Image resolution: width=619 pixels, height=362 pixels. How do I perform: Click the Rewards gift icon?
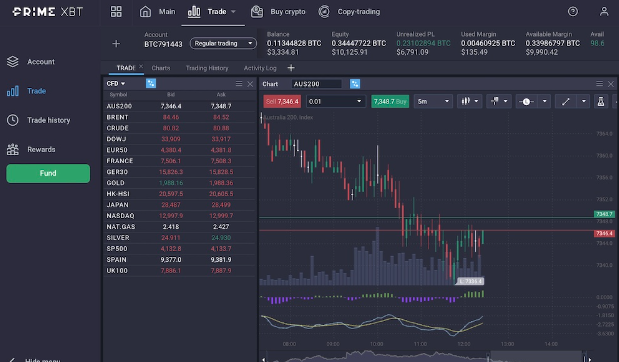pyautogui.click(x=13, y=149)
